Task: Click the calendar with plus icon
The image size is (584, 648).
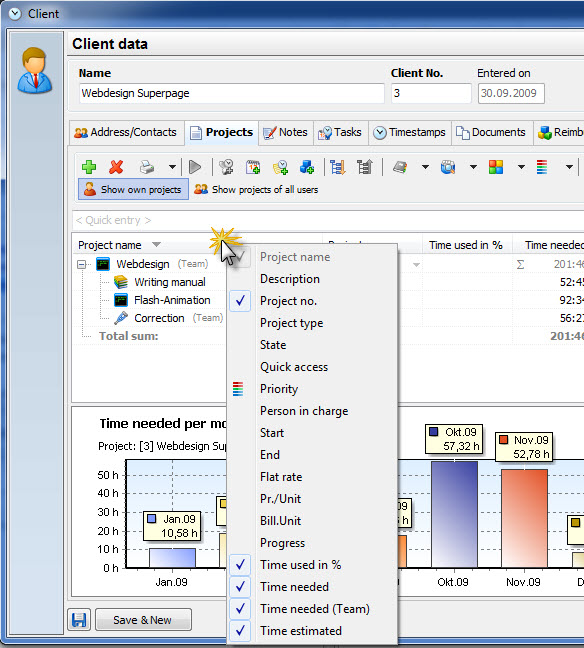Action: (x=253, y=167)
